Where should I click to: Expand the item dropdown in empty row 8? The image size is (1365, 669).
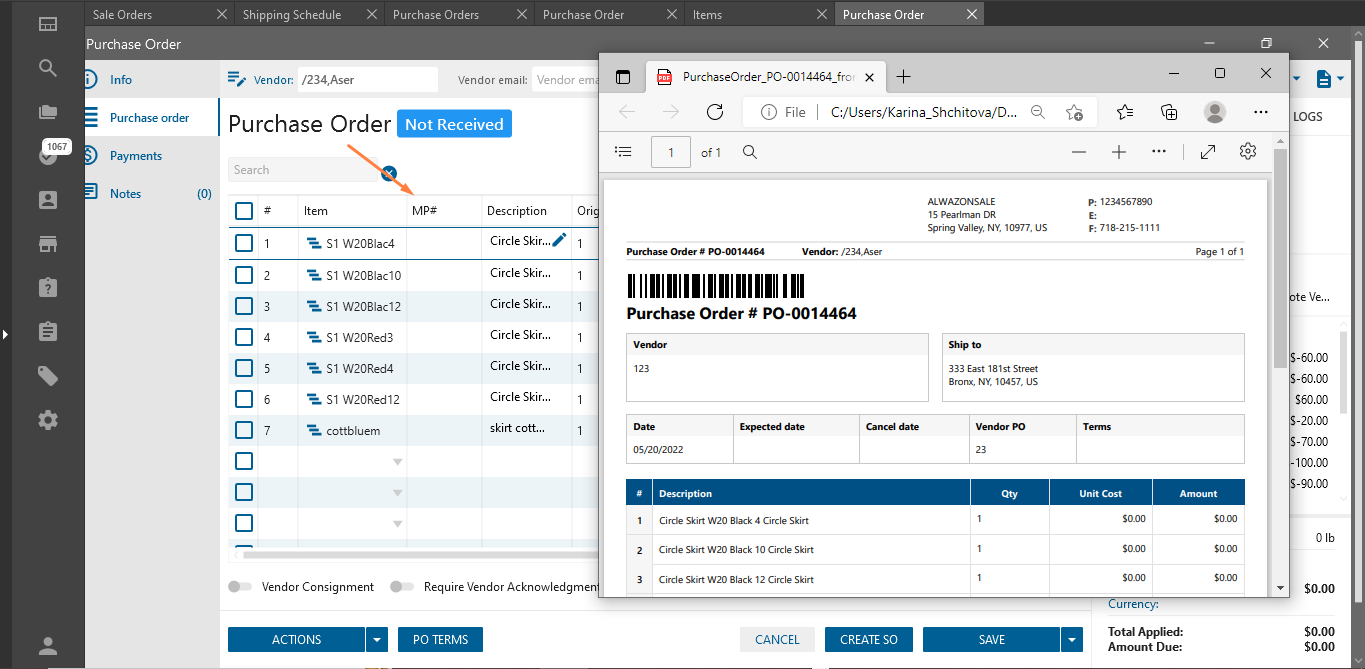[x=397, y=462]
